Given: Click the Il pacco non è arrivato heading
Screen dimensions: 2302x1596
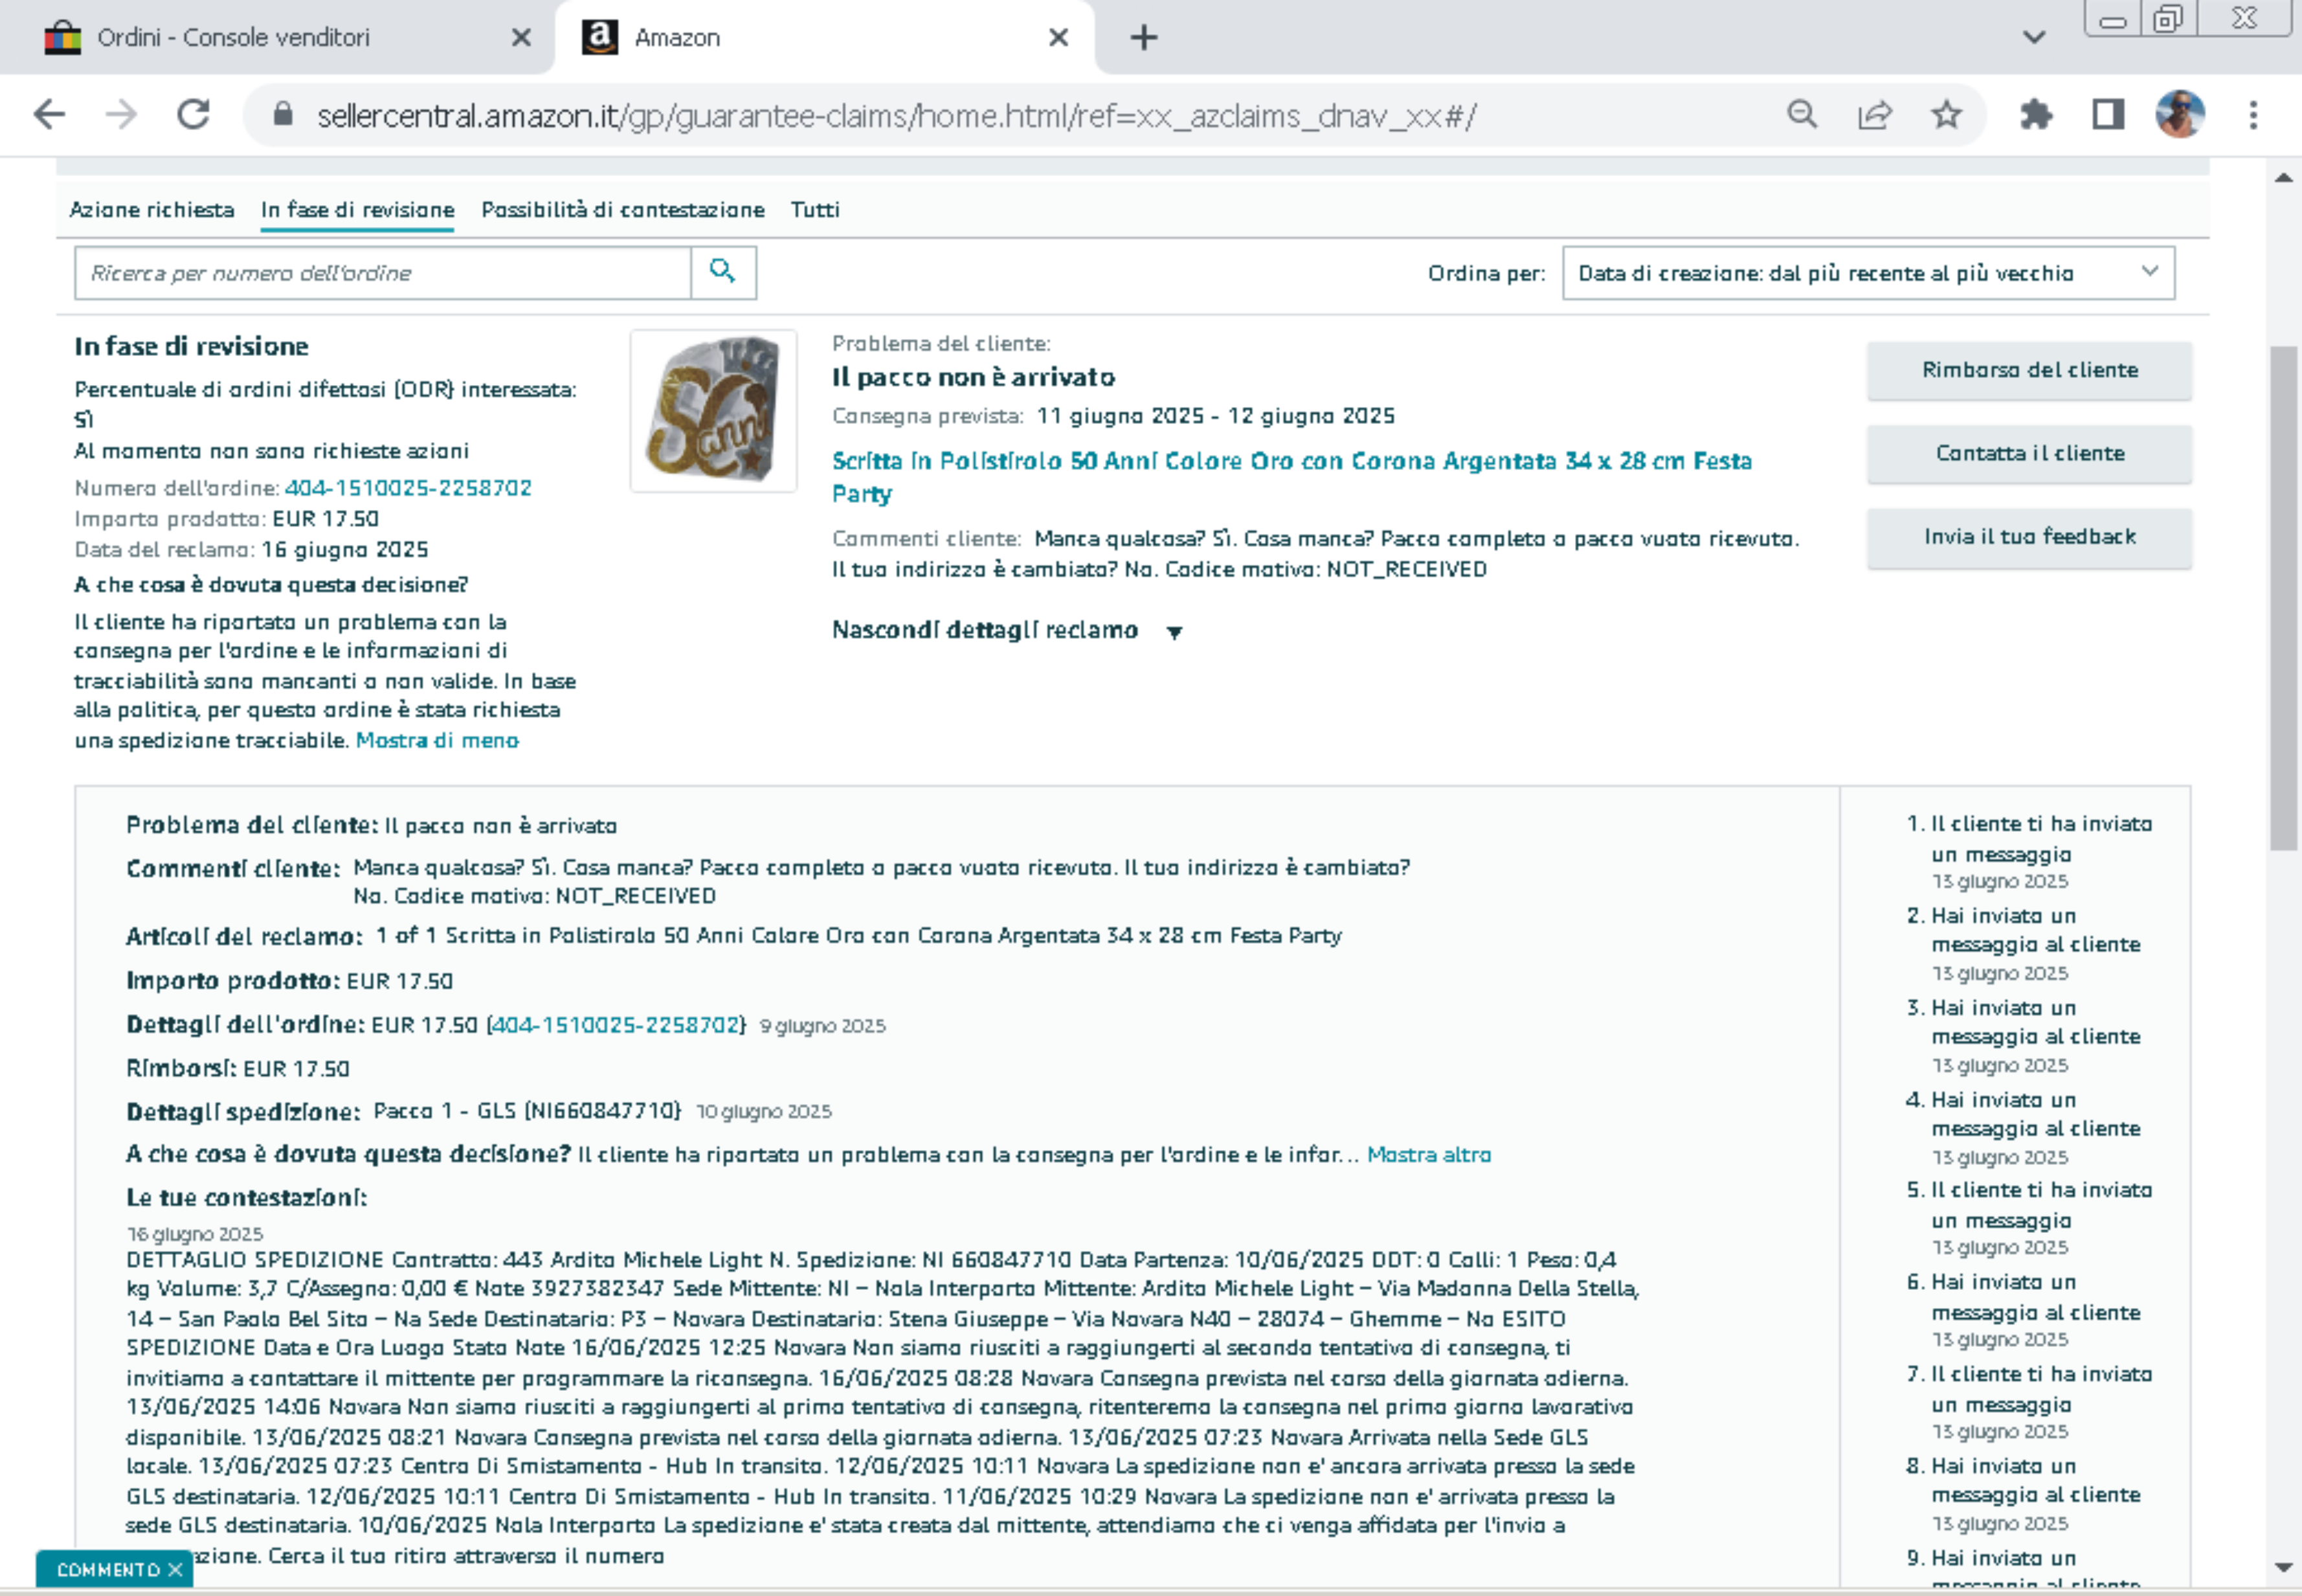Looking at the screenshot, I should click(x=973, y=377).
